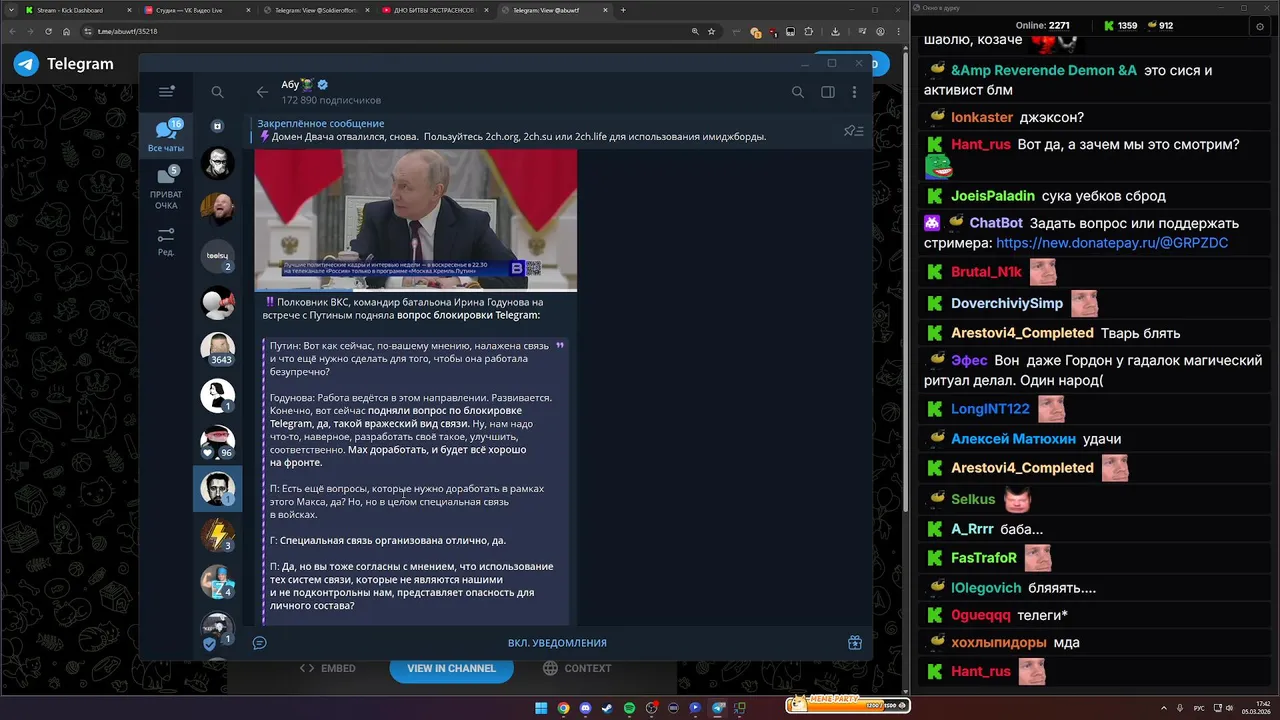
Task: Click the CONTEXT option on the page
Action: pos(577,668)
